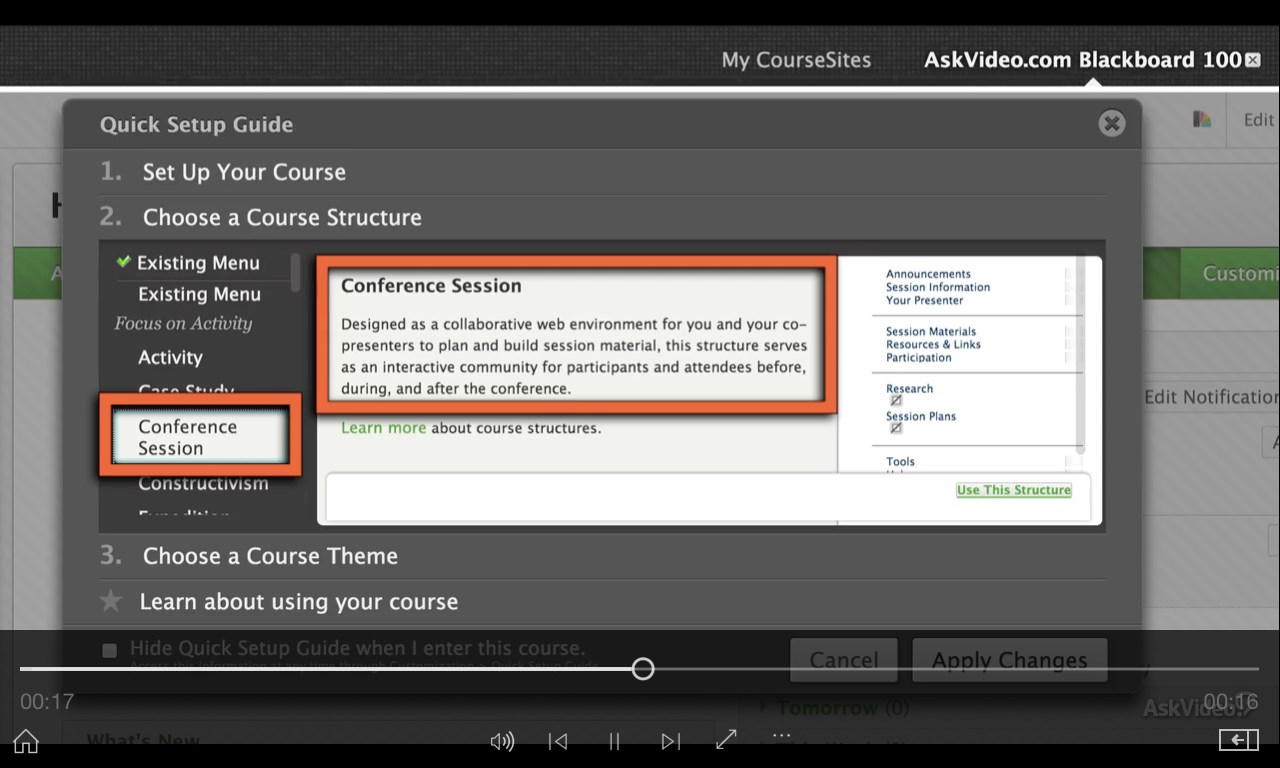
Task: Click the Customi button behind dialog
Action: (x=1240, y=273)
